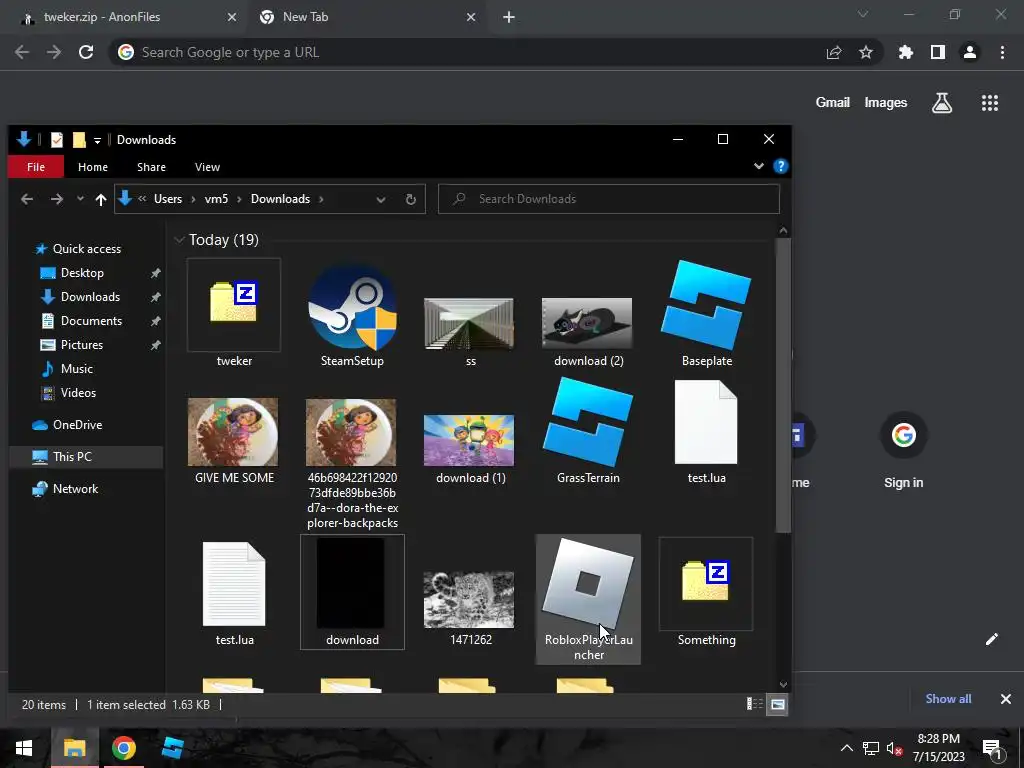
Task: Select the Something zip archive
Action: (706, 593)
